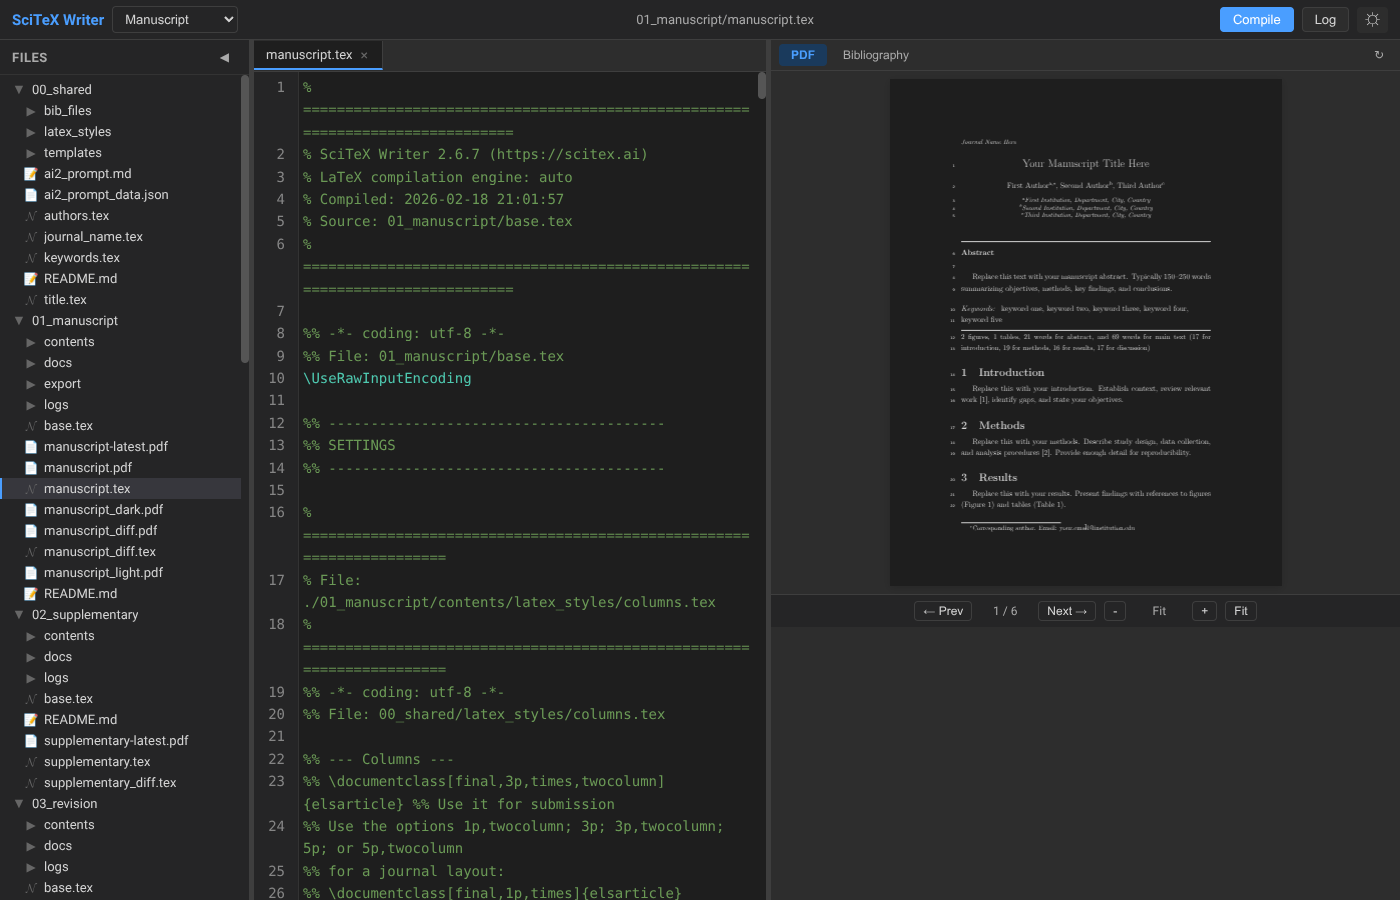Go to the Next PDF page
The width and height of the screenshot is (1400, 900).
(1066, 611)
